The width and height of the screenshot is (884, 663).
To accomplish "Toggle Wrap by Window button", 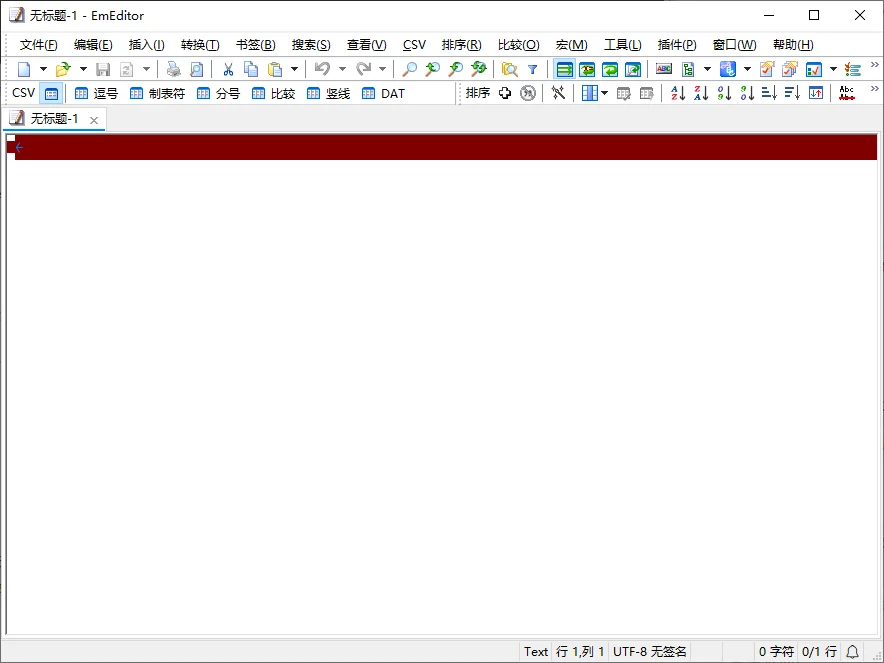I will 610,69.
